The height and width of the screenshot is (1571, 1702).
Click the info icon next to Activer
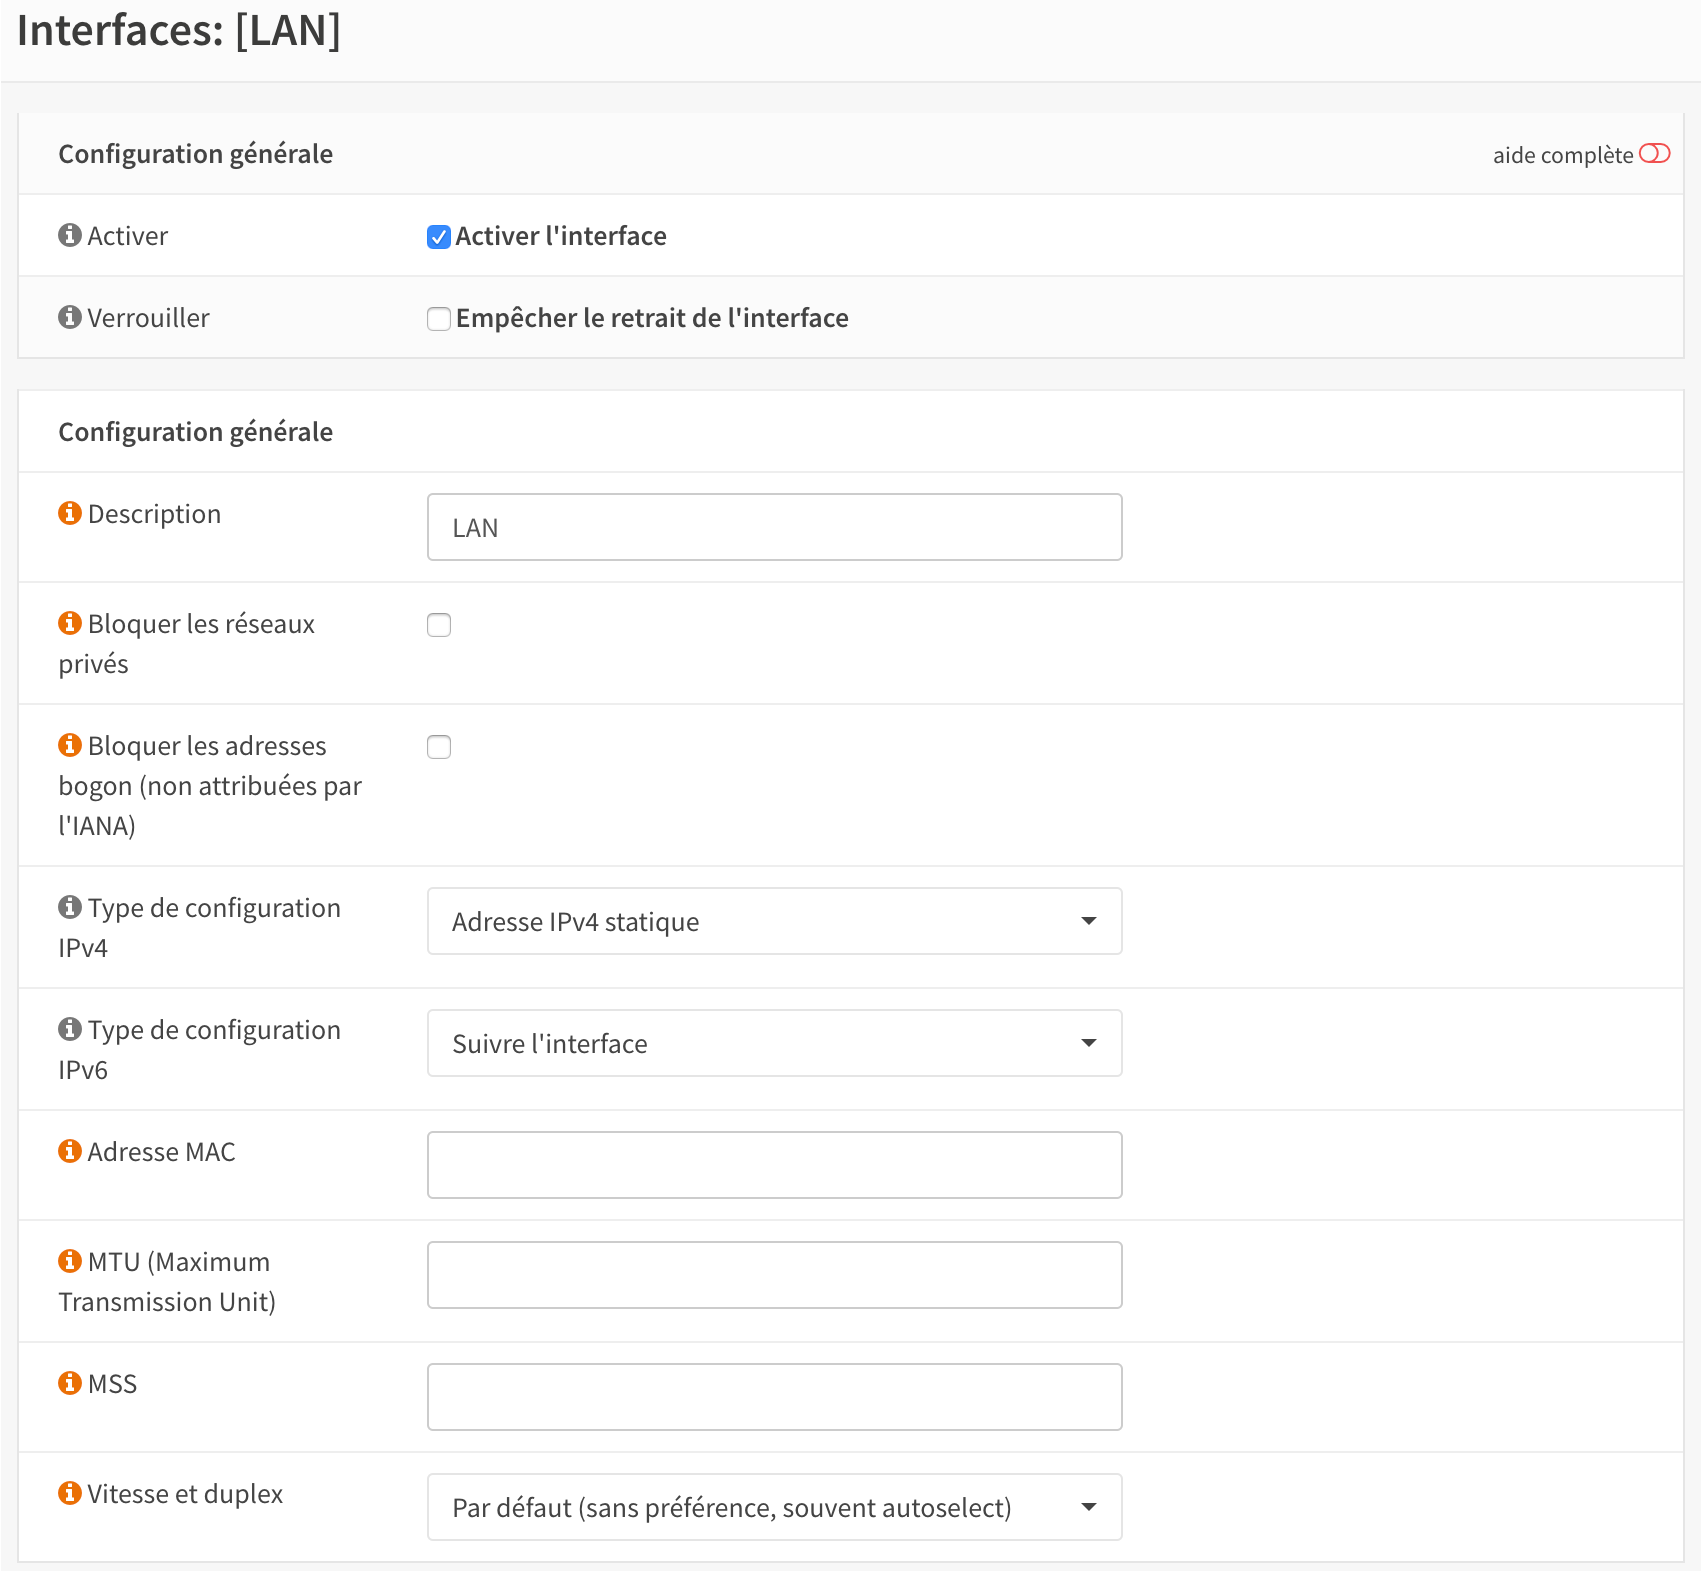70,235
